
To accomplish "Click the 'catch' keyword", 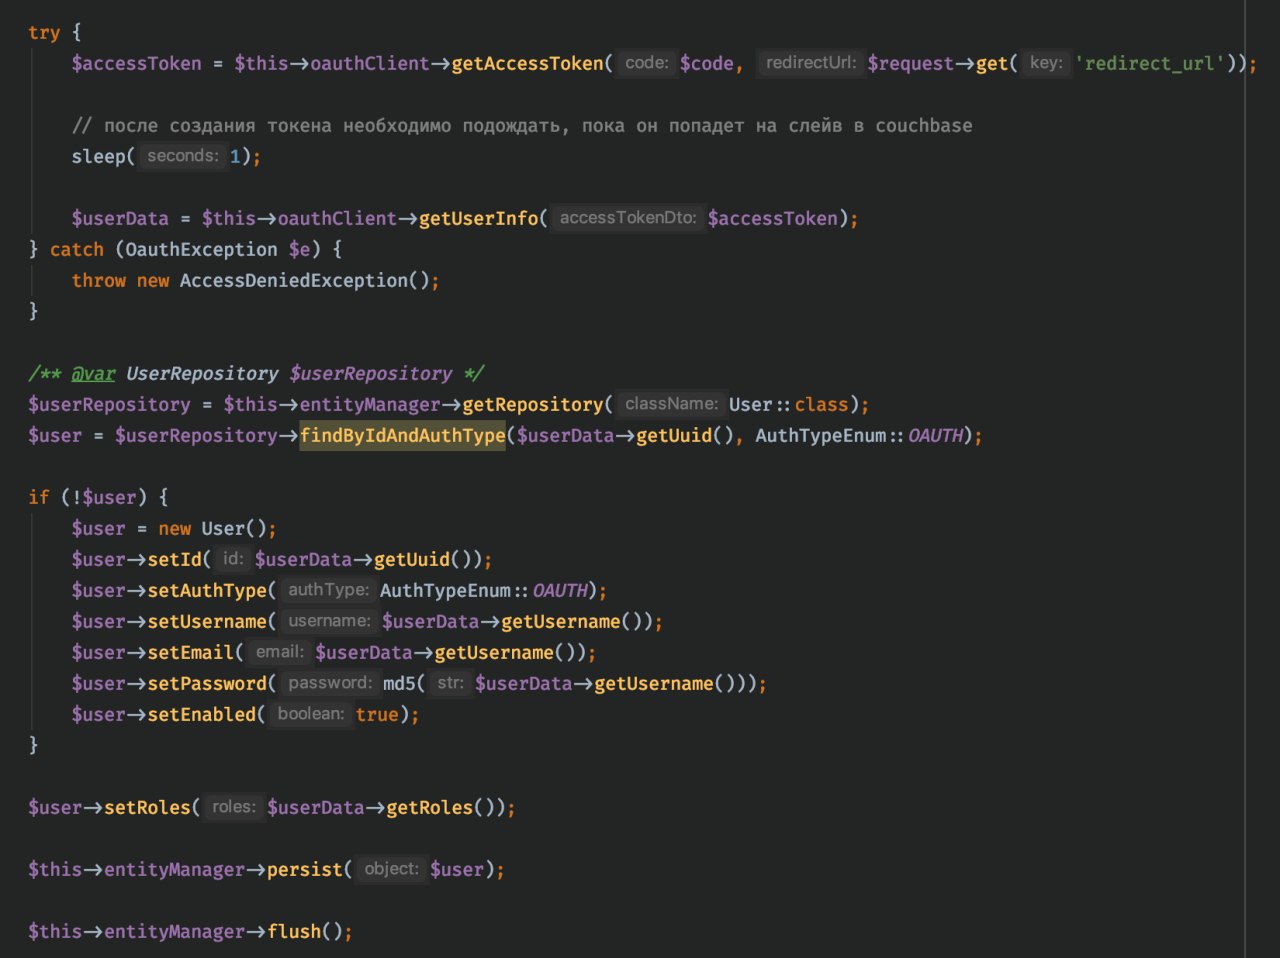I will [x=77, y=249].
